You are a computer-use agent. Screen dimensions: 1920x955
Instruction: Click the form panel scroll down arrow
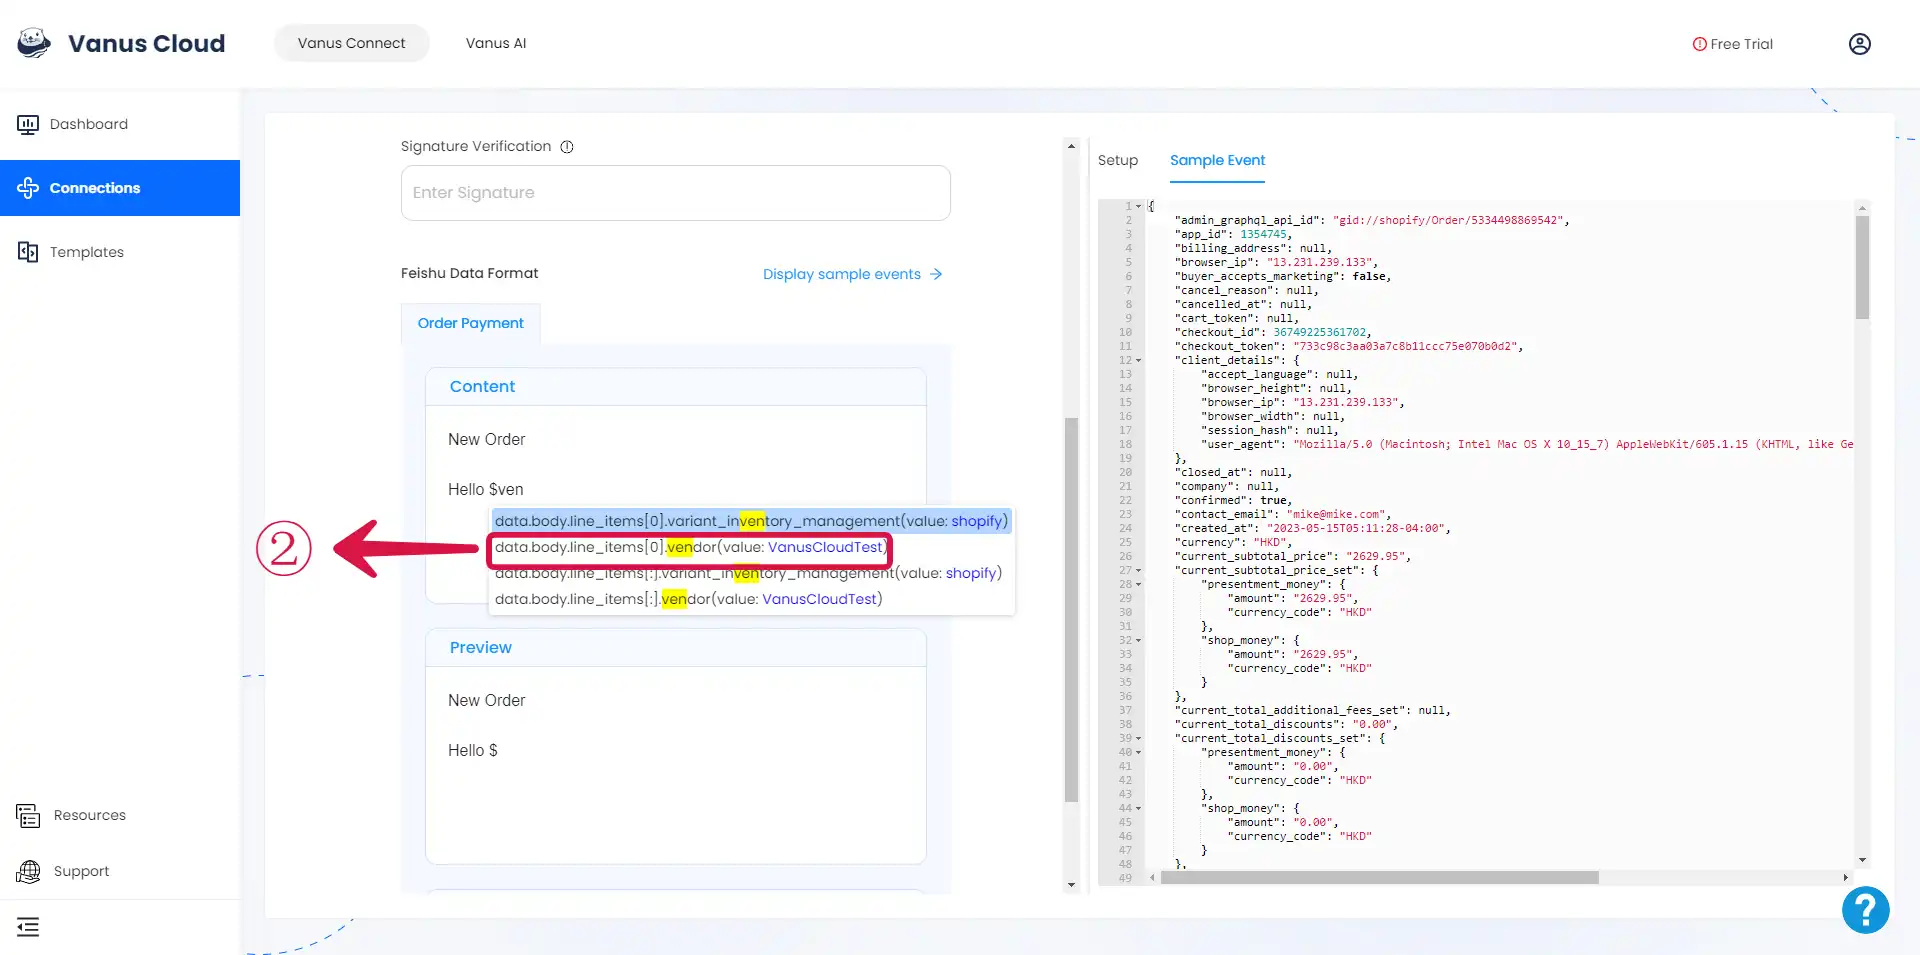tap(1071, 884)
